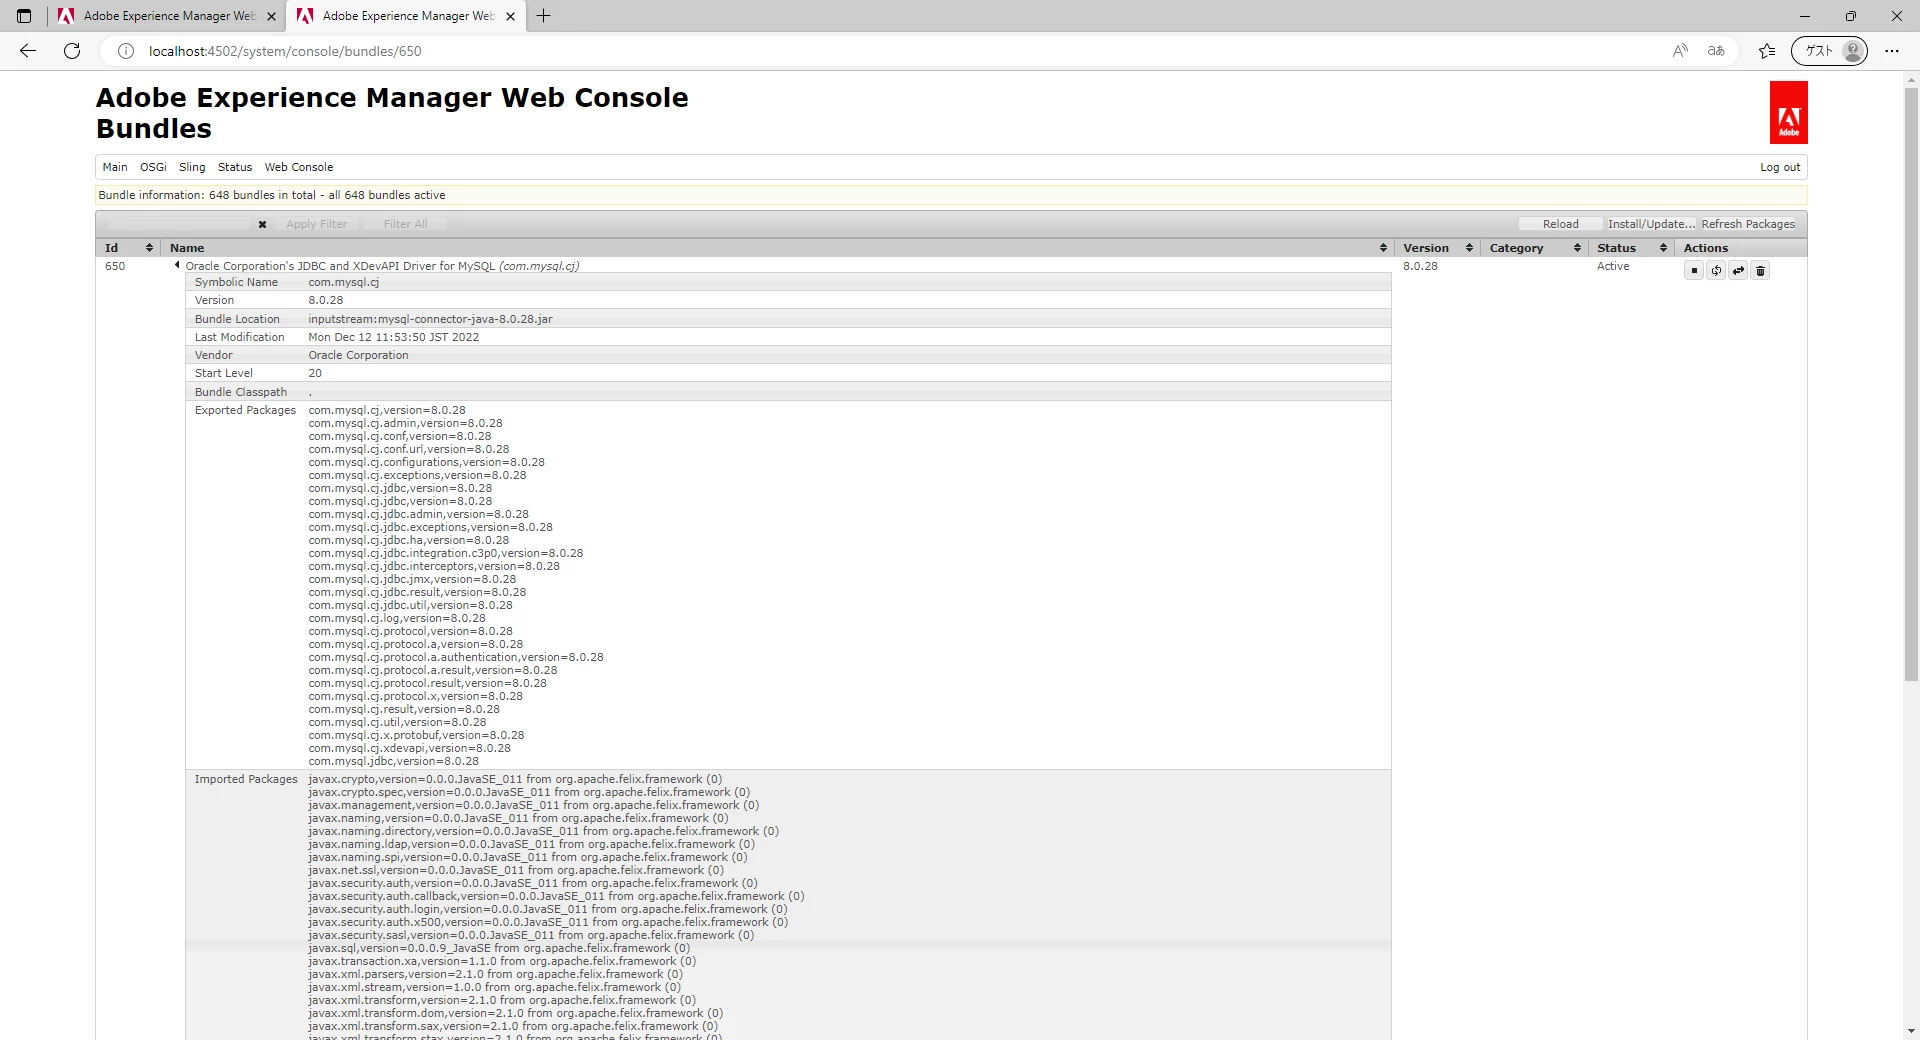This screenshot has height=1040, width=1920.
Task: Clear the bundle filter with the X icon
Action: pos(262,225)
